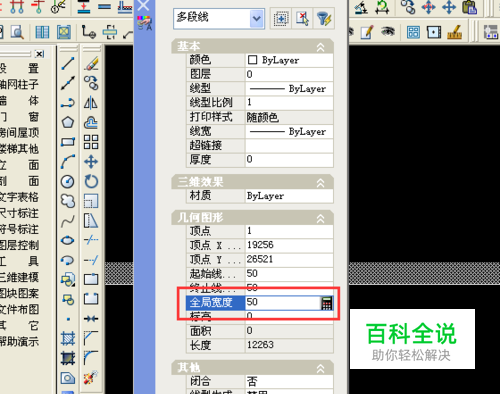Open the object type dropdown showing 多段线
500x394 pixels.
(219, 19)
